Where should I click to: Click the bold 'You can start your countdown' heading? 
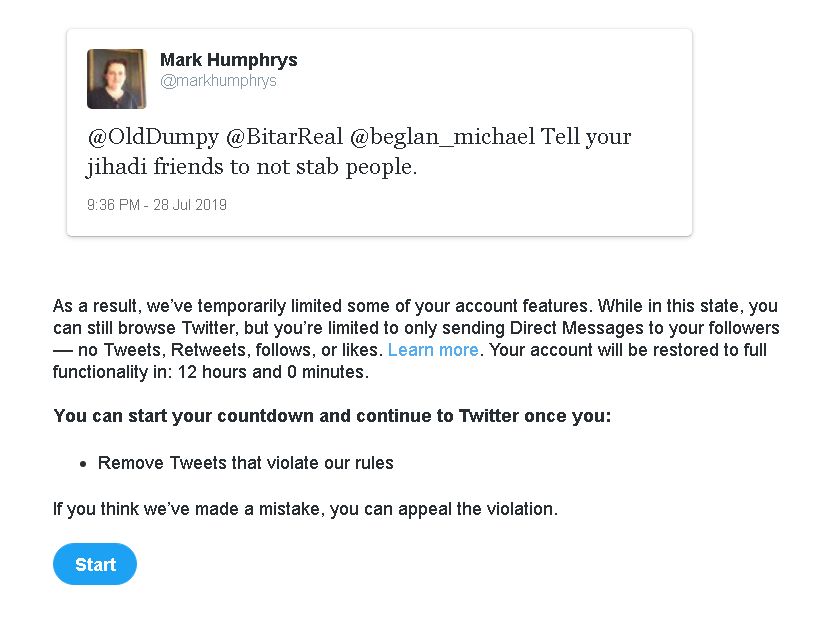click(331, 416)
